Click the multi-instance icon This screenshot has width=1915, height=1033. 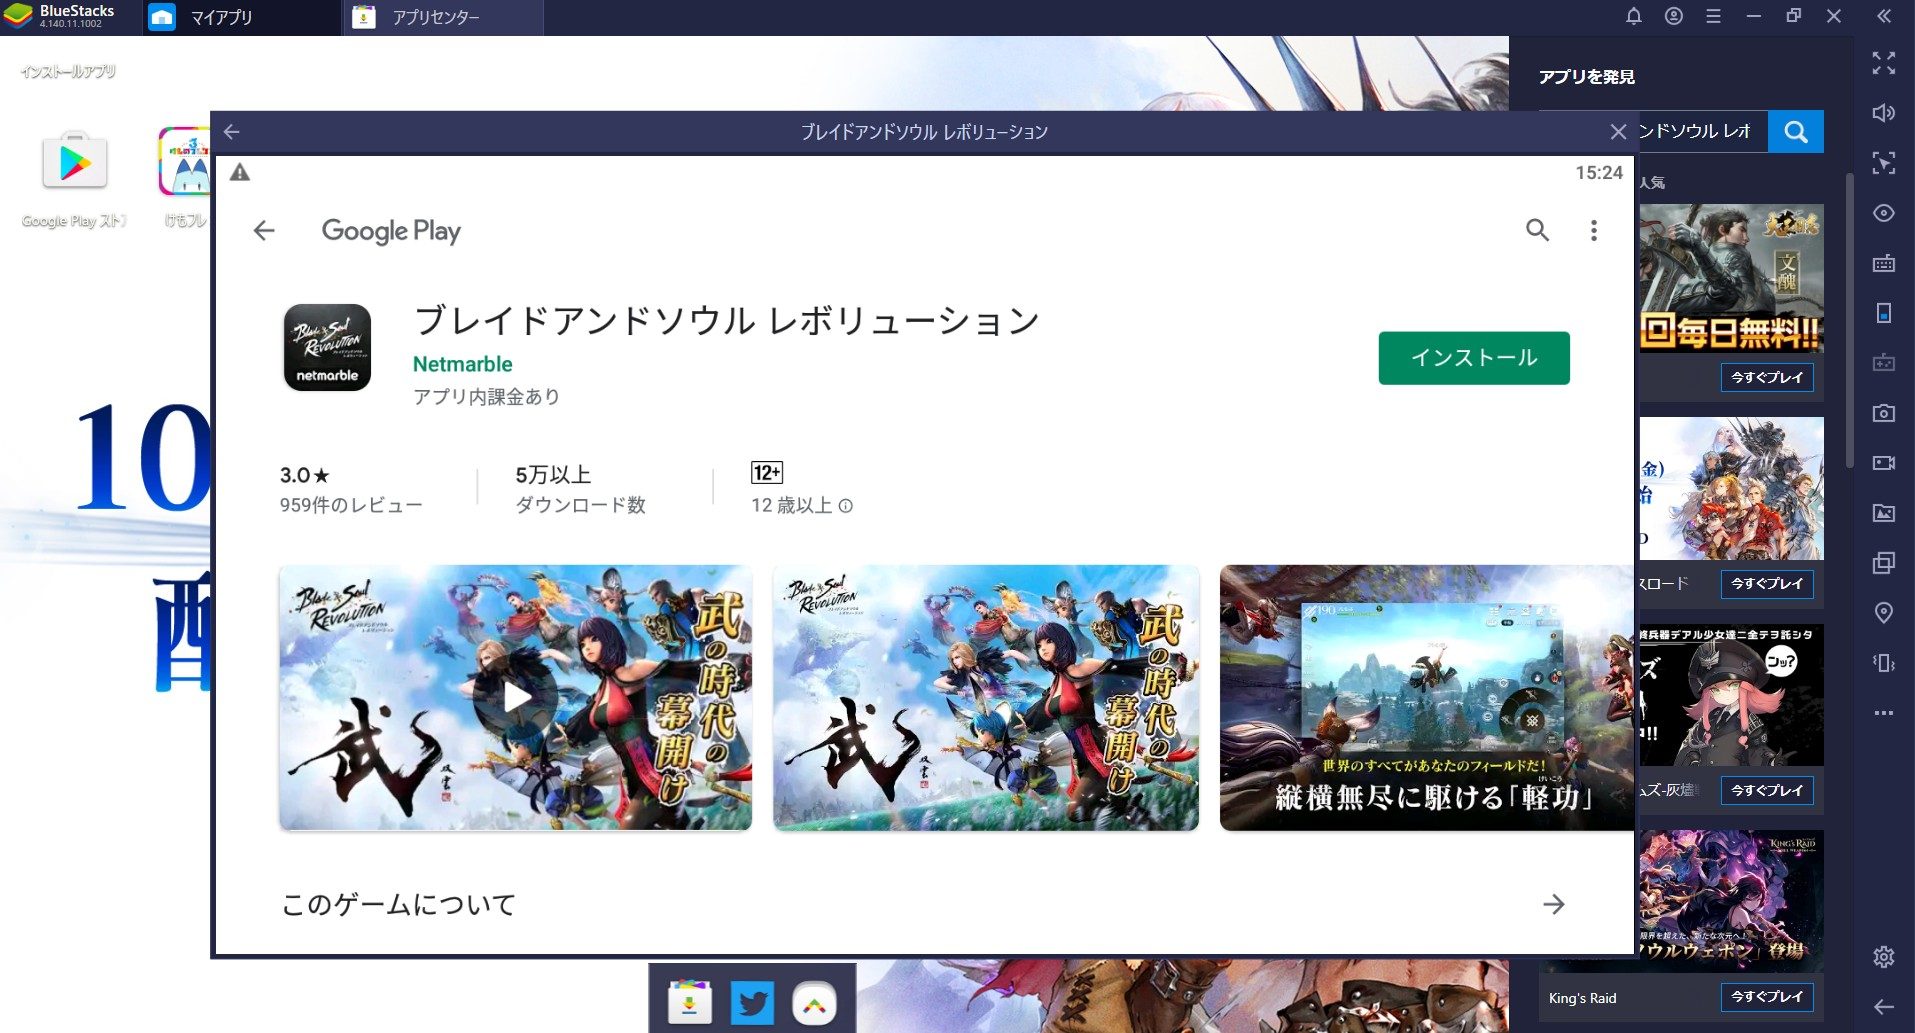coord(1884,563)
